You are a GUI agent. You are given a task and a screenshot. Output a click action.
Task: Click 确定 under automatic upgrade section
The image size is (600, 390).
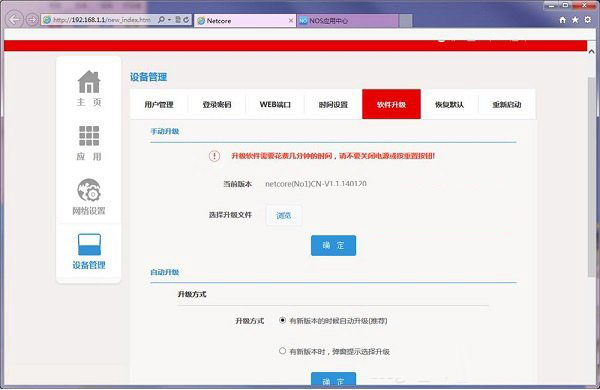pos(333,379)
